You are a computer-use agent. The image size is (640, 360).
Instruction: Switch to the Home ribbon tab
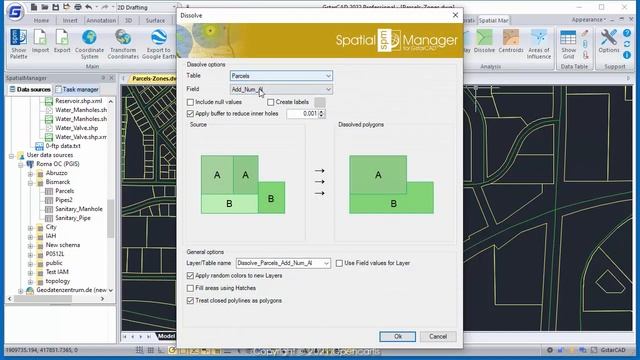41,20
